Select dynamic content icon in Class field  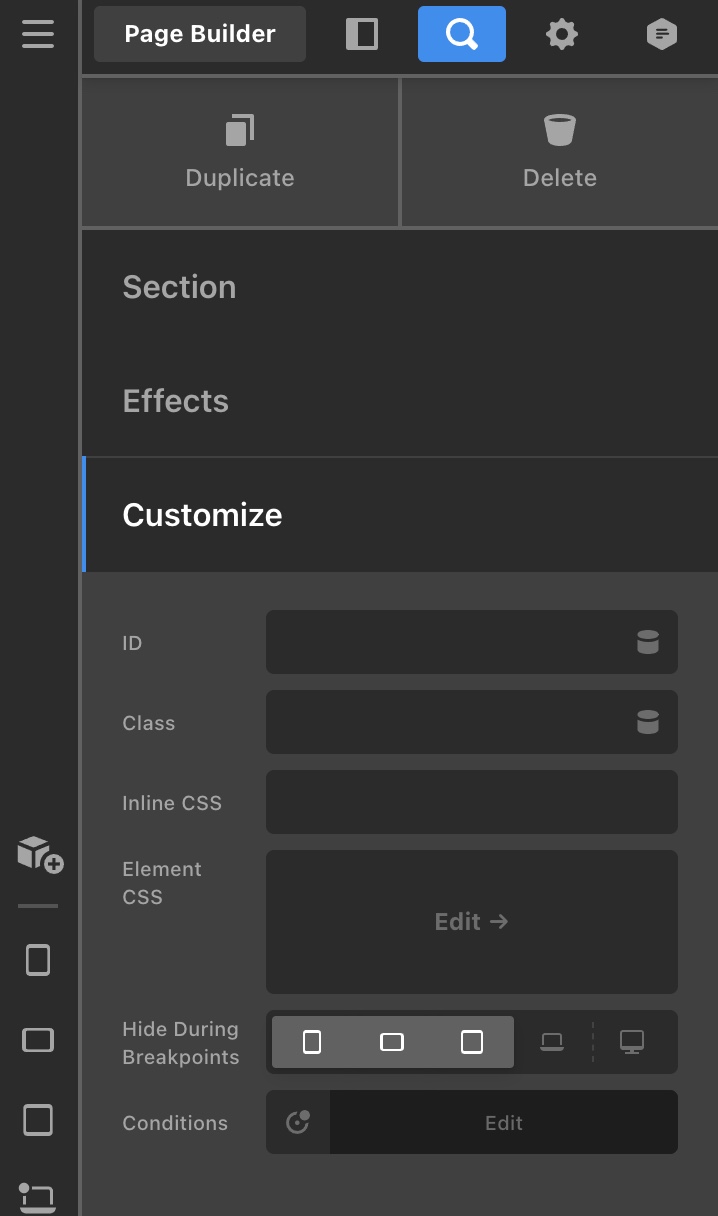(648, 722)
